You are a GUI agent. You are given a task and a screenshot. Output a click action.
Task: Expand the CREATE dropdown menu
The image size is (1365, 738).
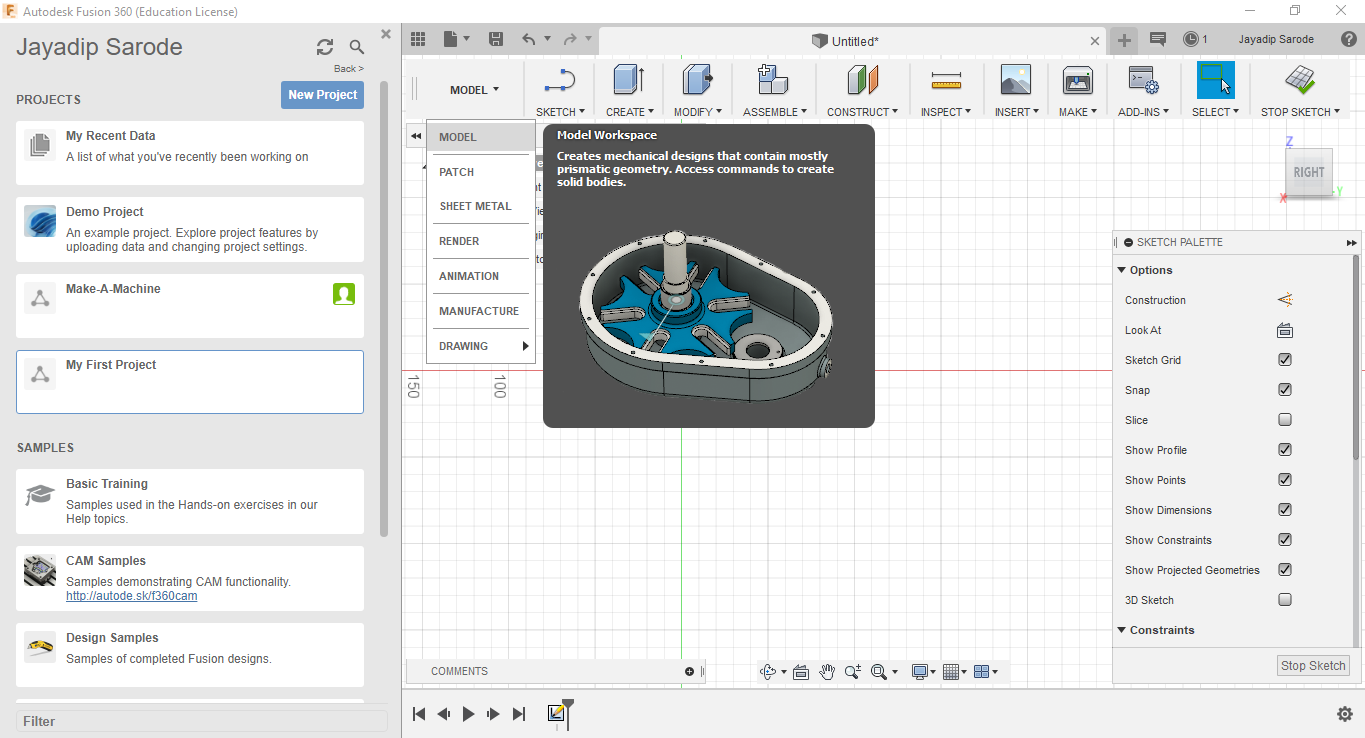click(629, 112)
